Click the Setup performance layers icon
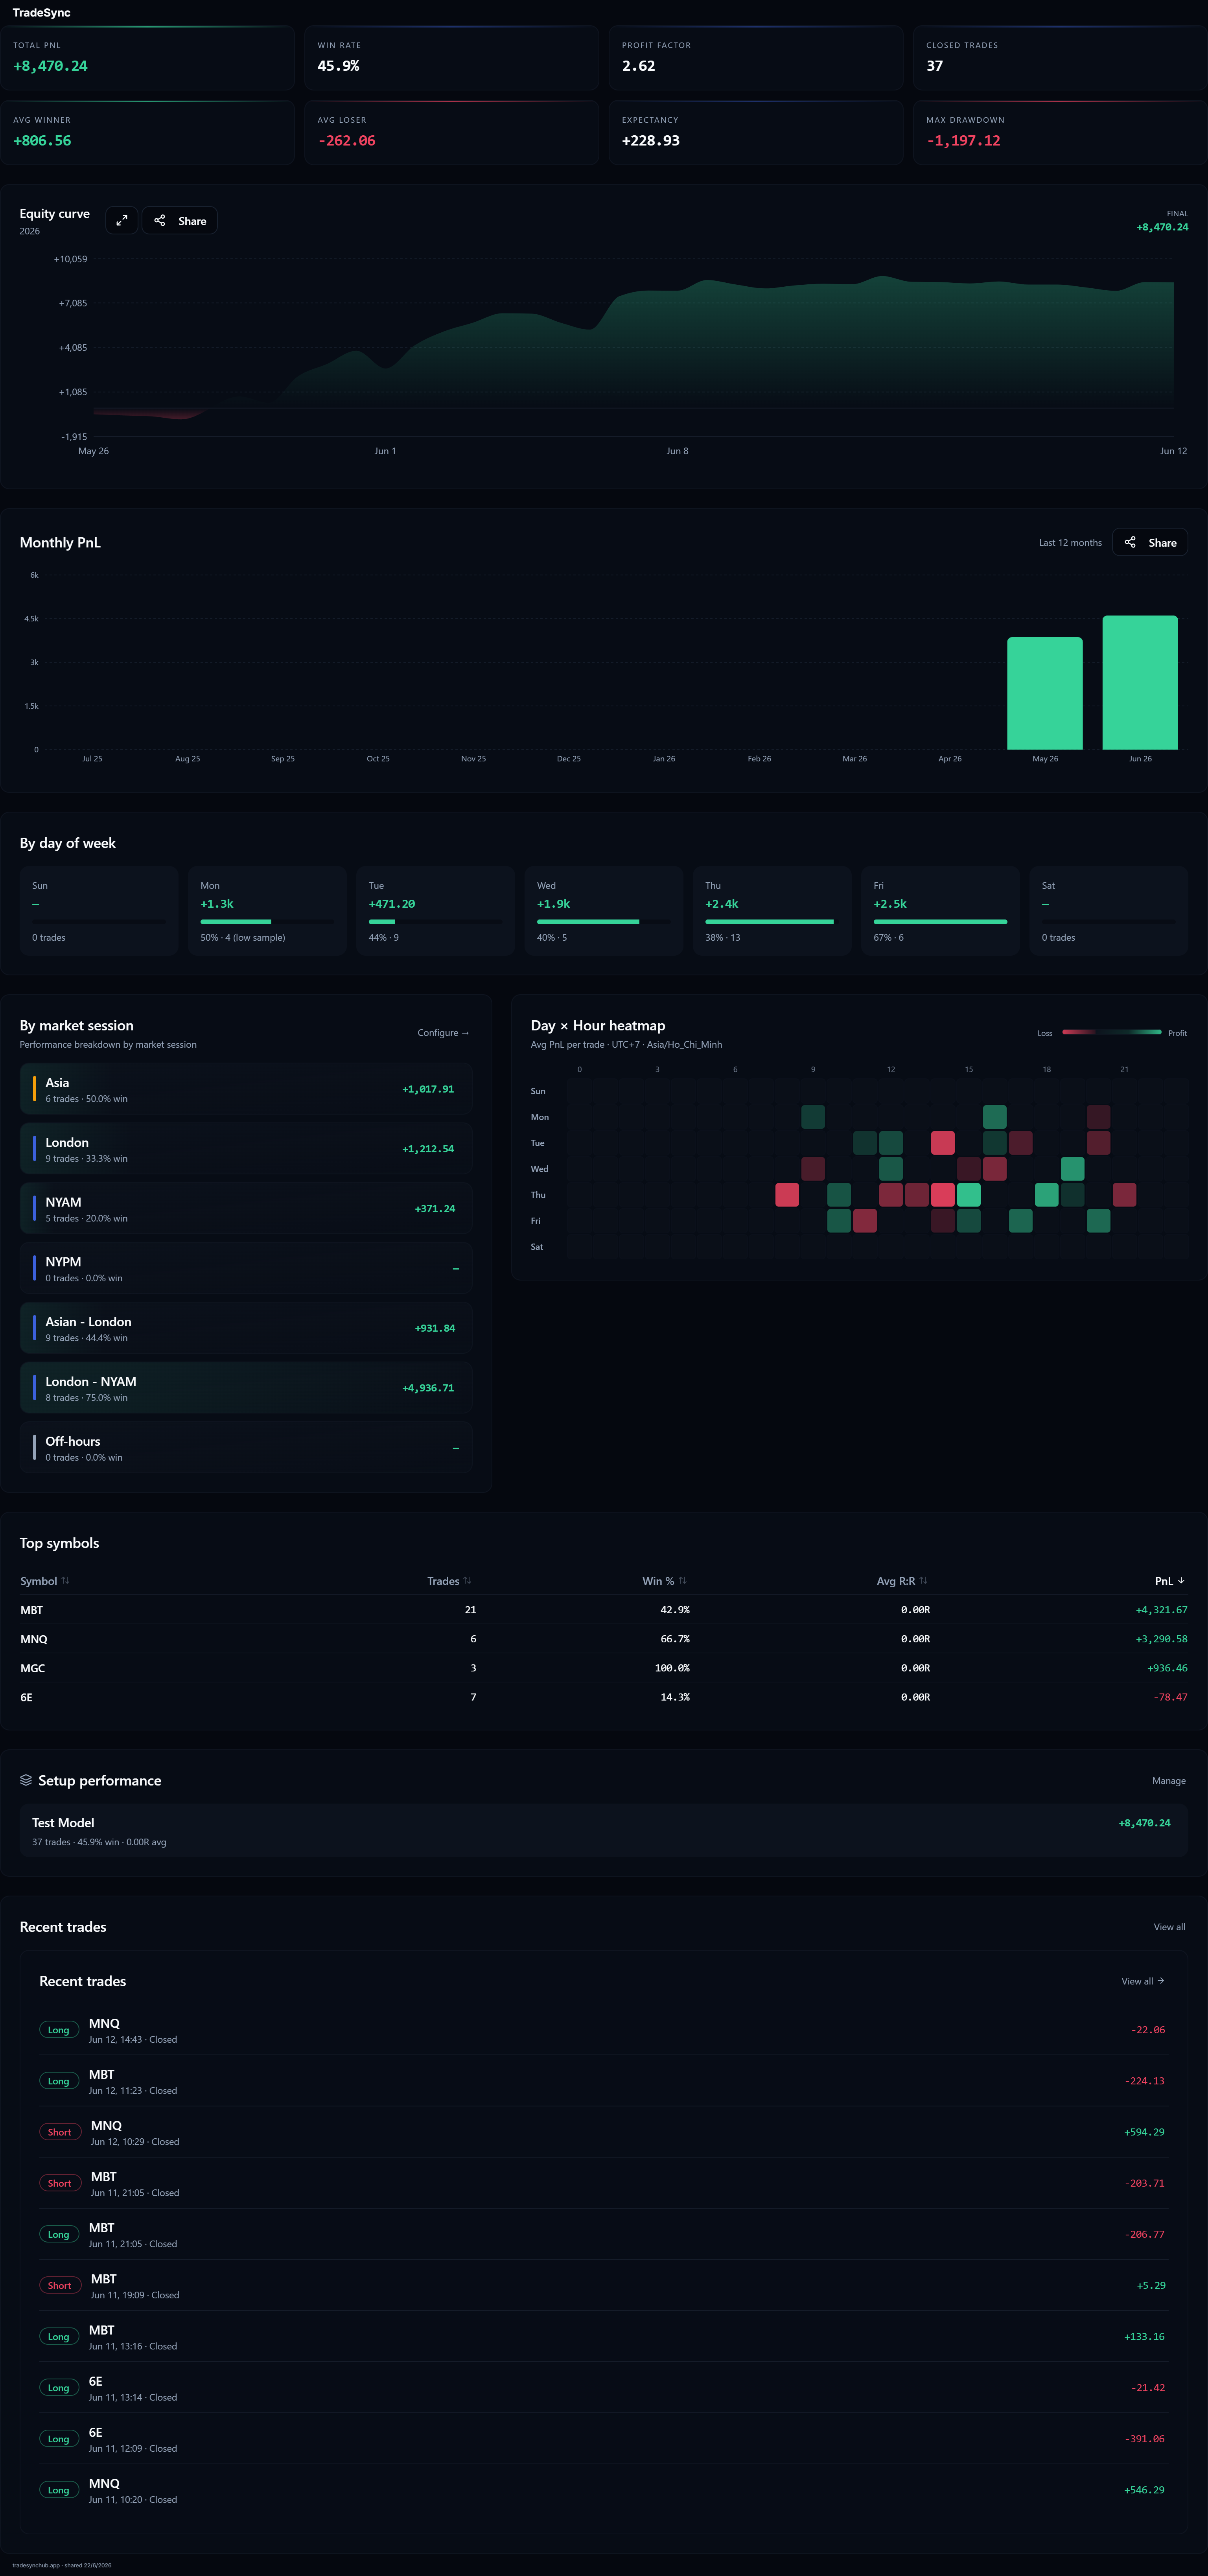Image resolution: width=1208 pixels, height=2576 pixels. pyautogui.click(x=26, y=1780)
